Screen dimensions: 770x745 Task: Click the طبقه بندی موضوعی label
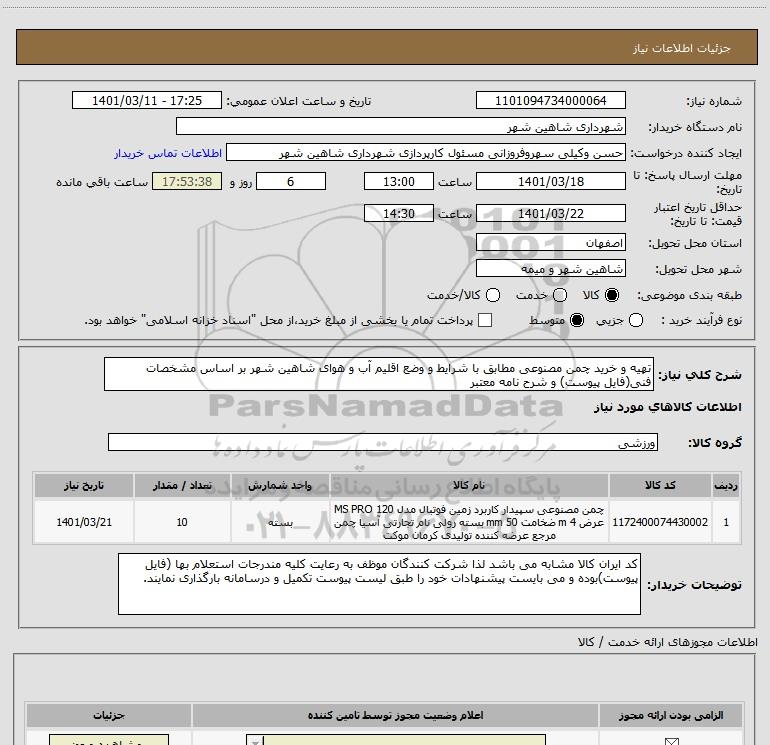coord(689,295)
